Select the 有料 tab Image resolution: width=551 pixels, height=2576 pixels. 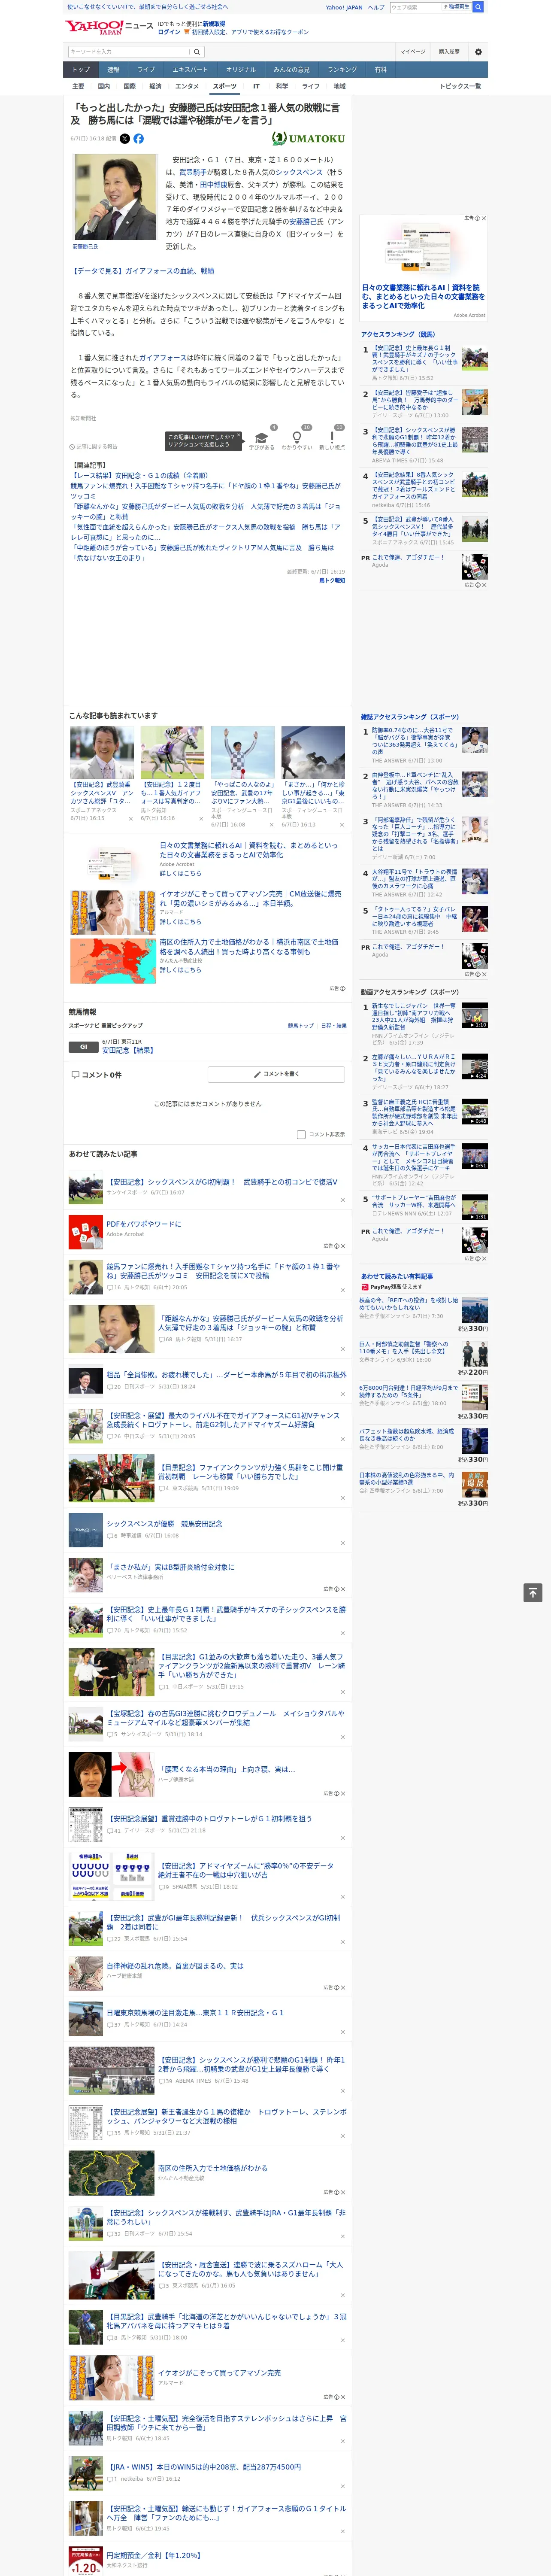[380, 70]
